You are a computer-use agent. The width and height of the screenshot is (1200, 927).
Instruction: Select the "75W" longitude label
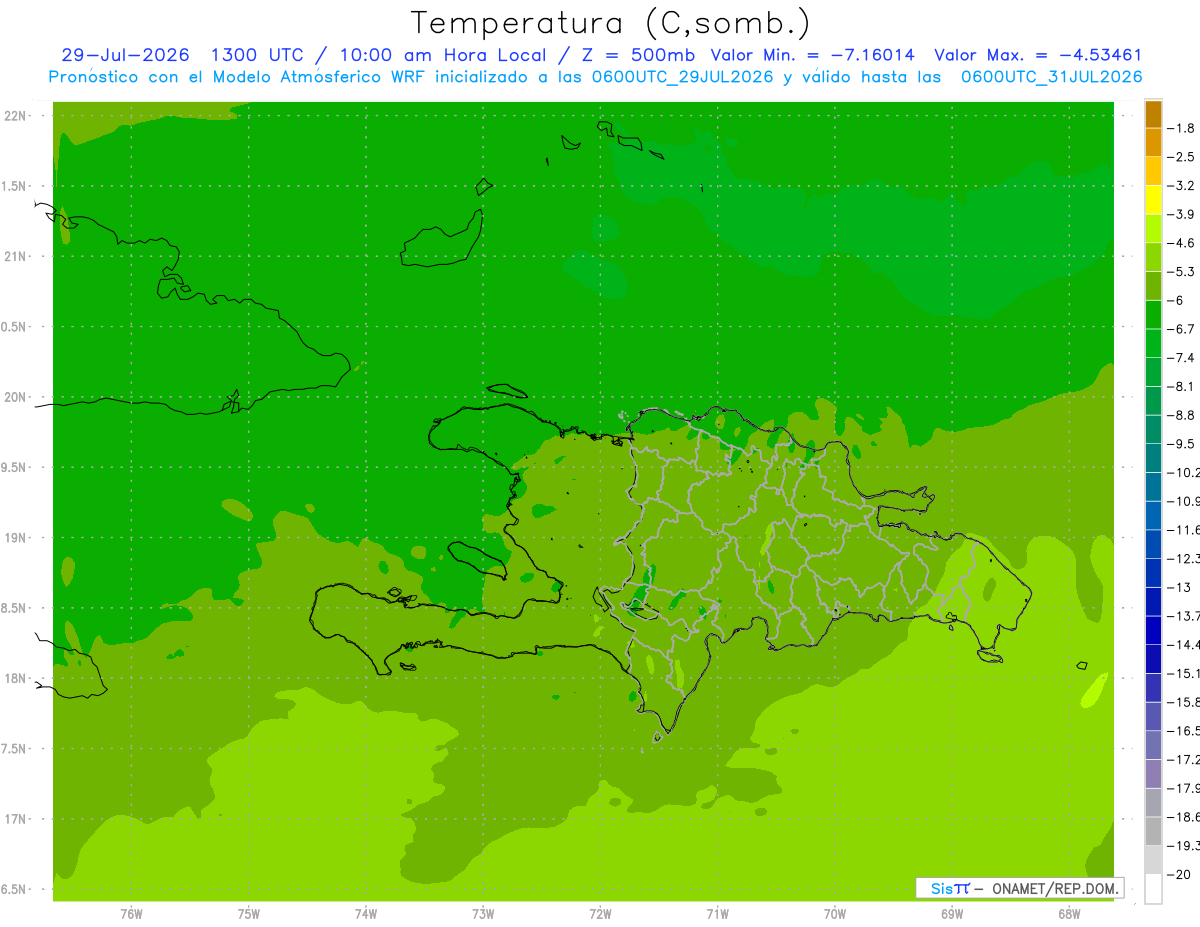pos(249,915)
